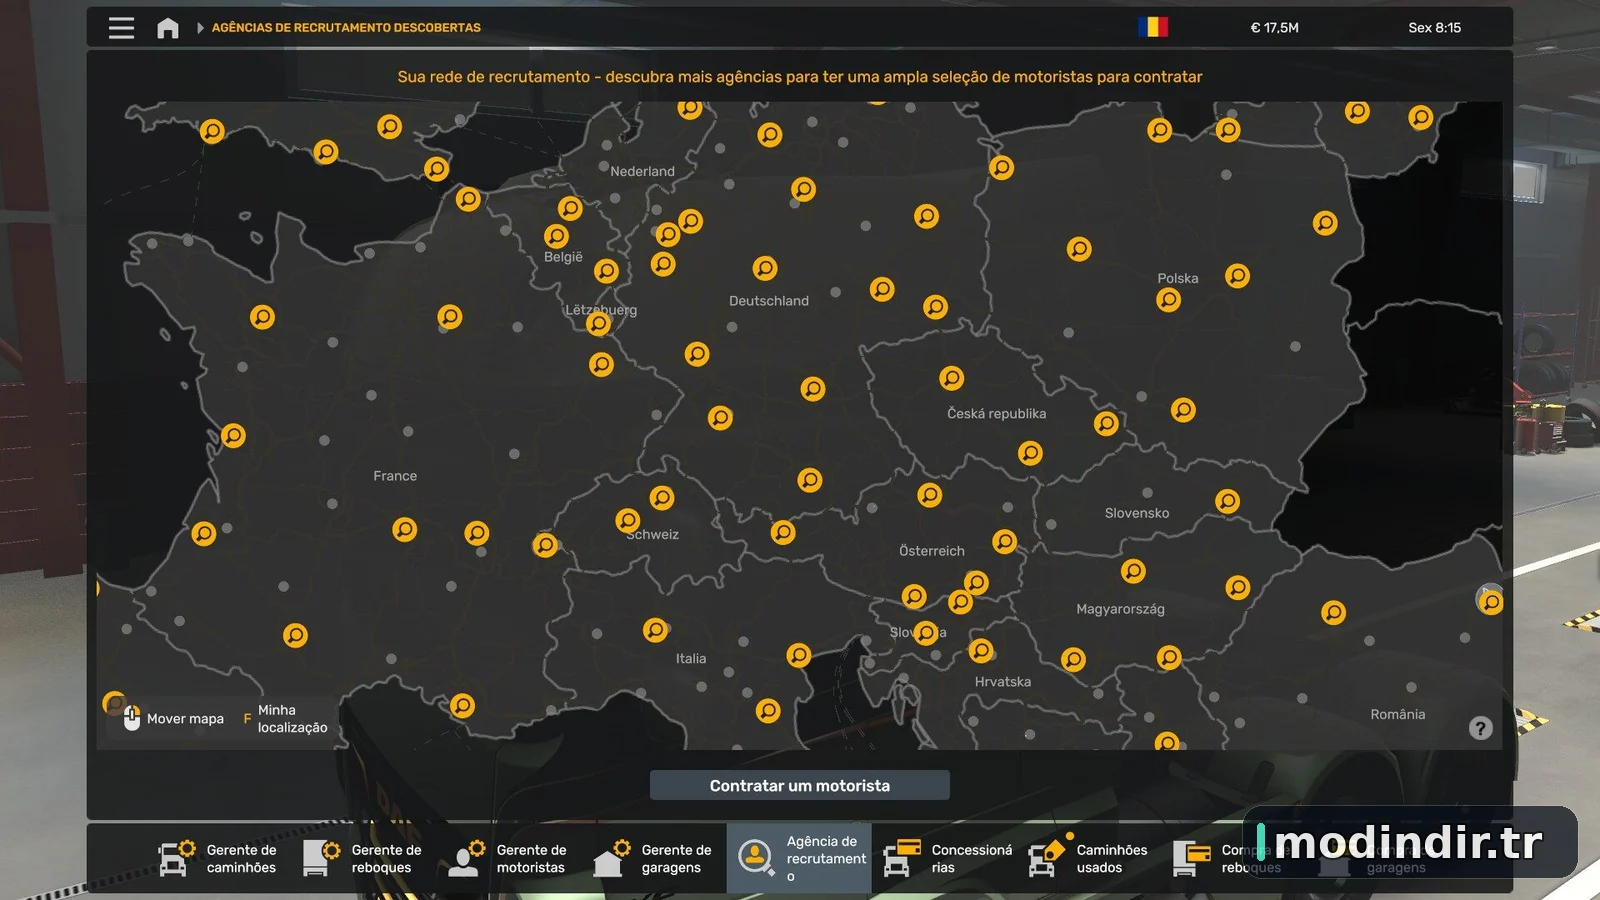Image resolution: width=1600 pixels, height=900 pixels.
Task: Click the Polska country label
Action: click(1178, 278)
